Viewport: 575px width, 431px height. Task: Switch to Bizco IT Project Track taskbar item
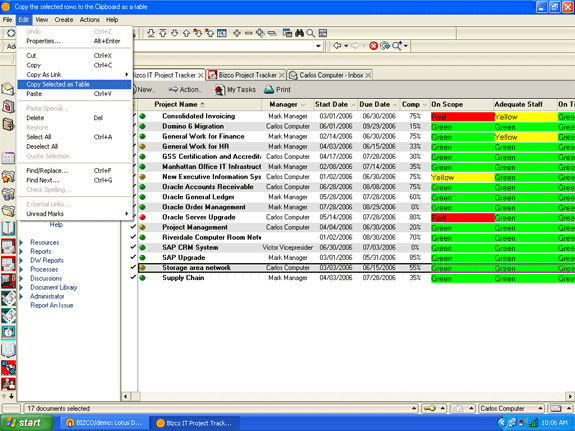coord(195,423)
